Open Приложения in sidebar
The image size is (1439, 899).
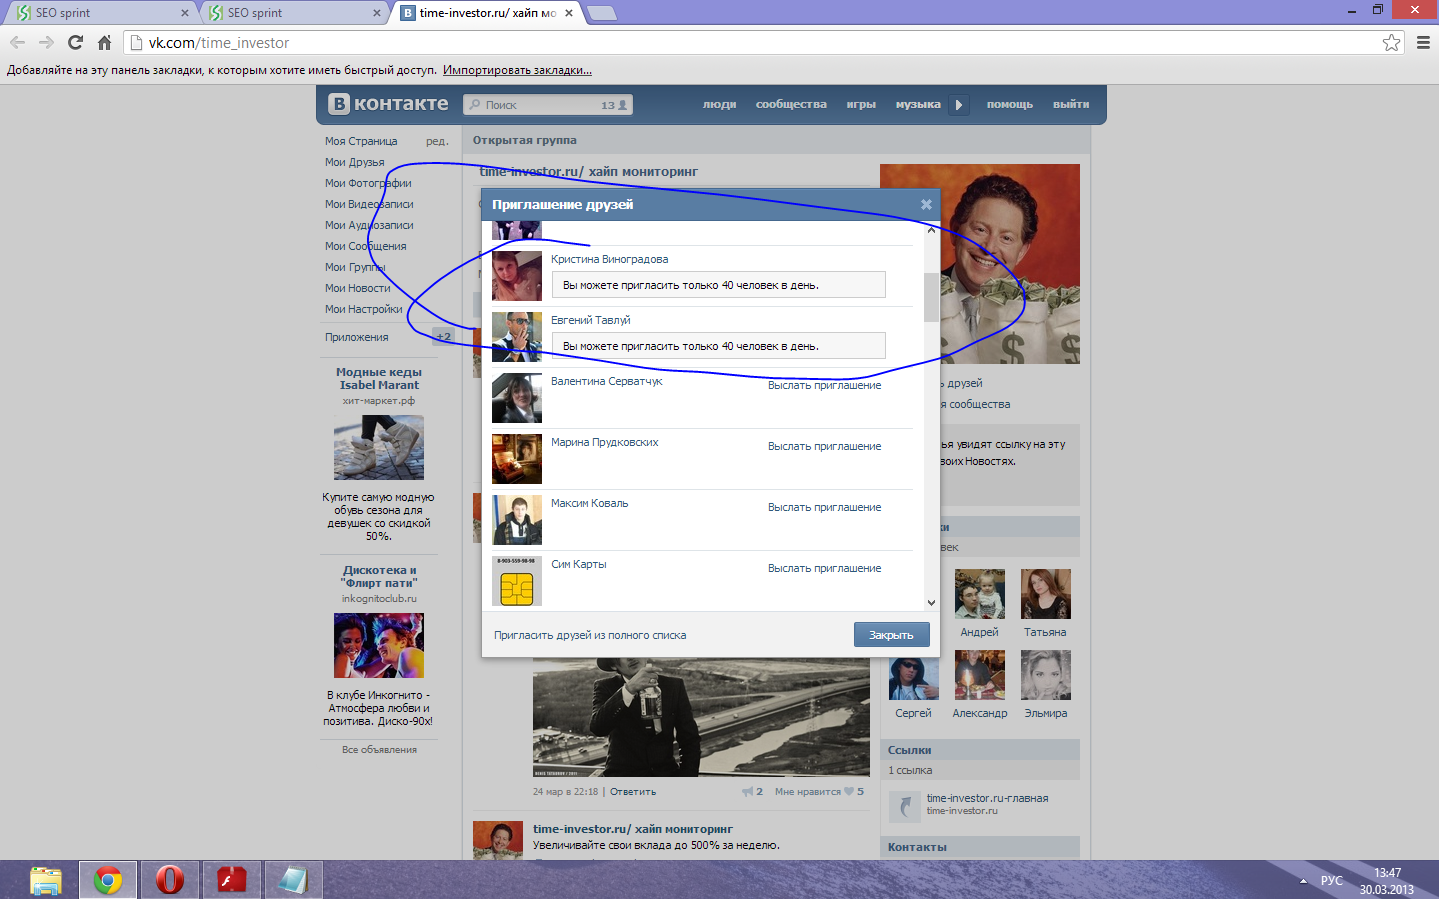coord(357,338)
